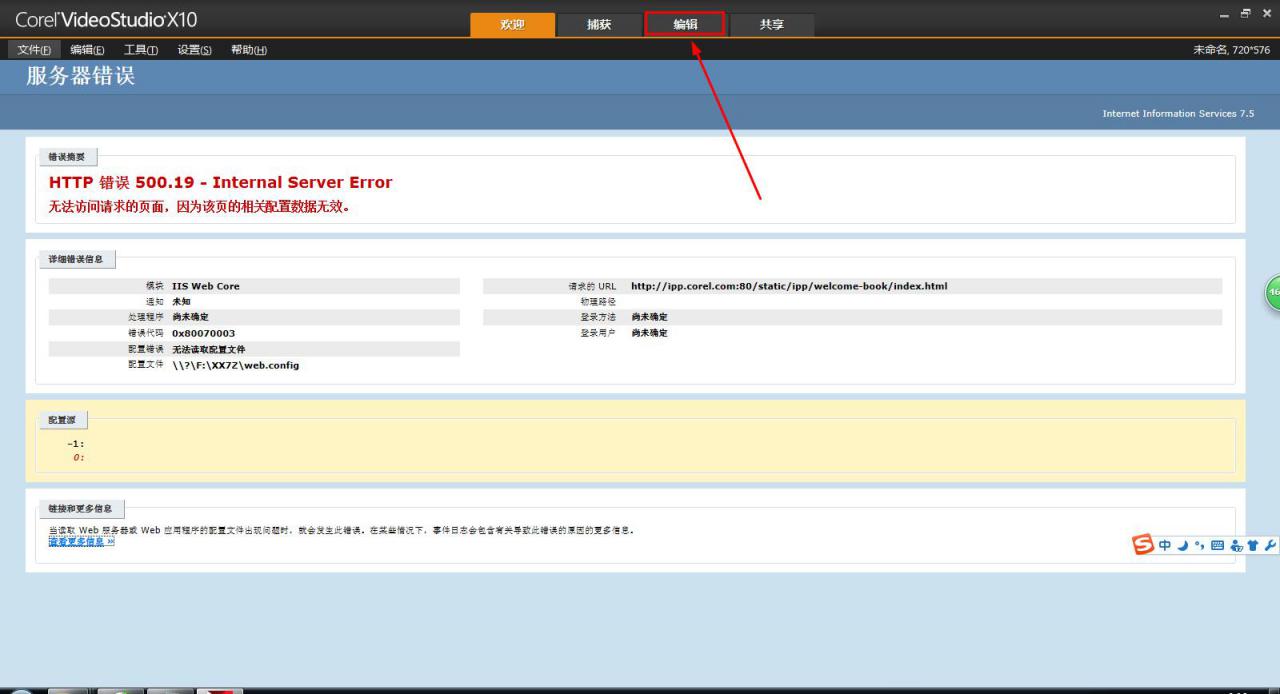1280x694 pixels.
Task: Click the 未命名, 720*576 project label
Action: [1231, 50]
